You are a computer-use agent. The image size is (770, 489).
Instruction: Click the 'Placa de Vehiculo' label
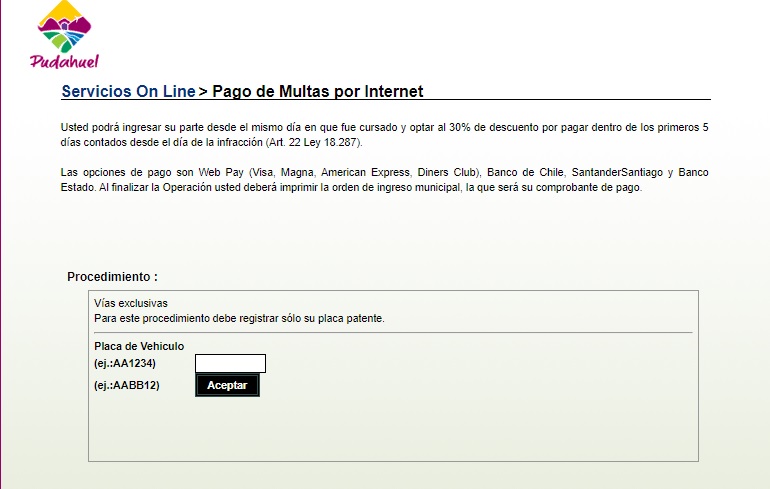(x=139, y=346)
